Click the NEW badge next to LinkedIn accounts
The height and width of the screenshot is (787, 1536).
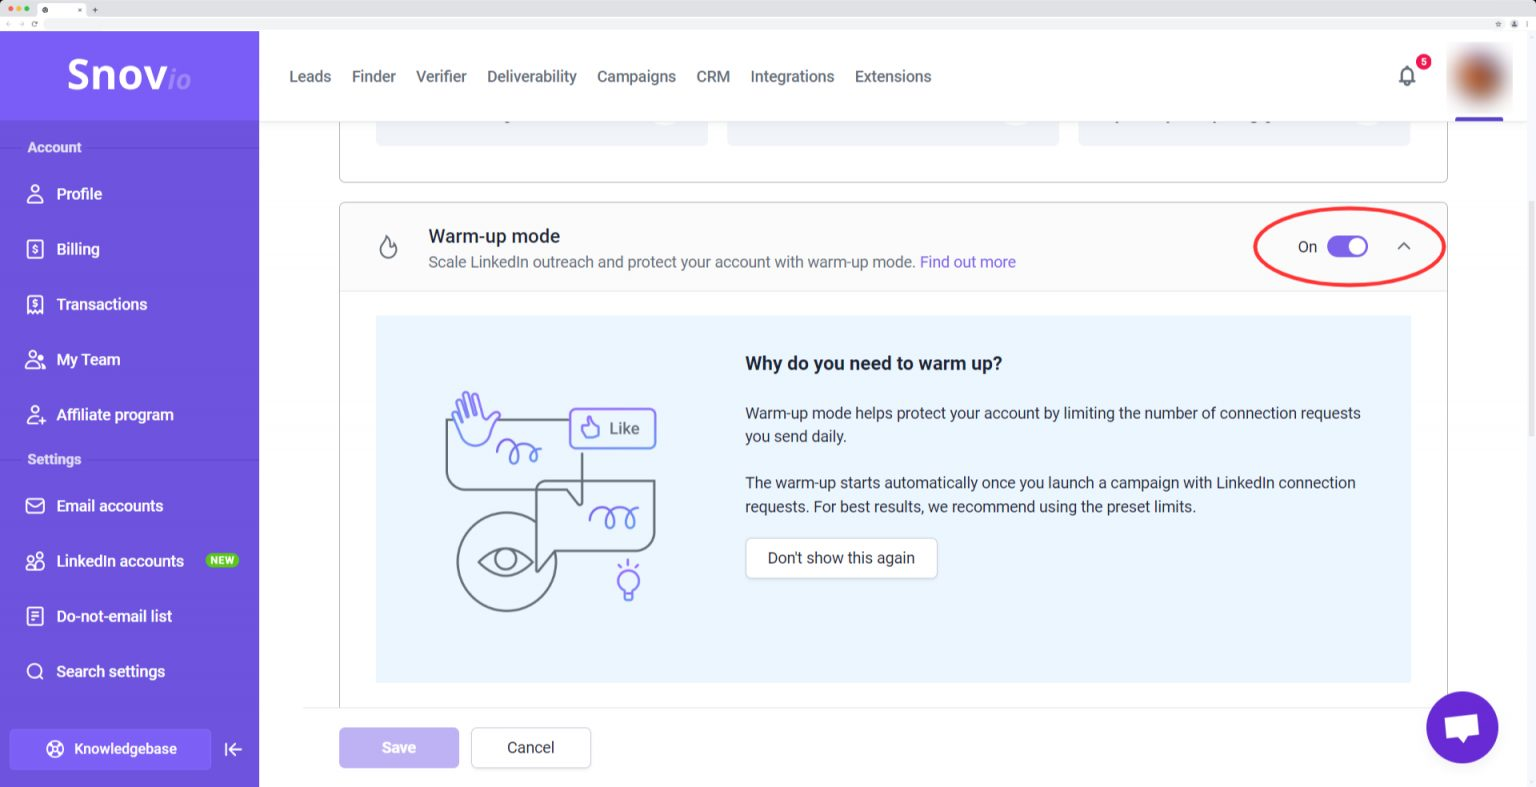222,561
